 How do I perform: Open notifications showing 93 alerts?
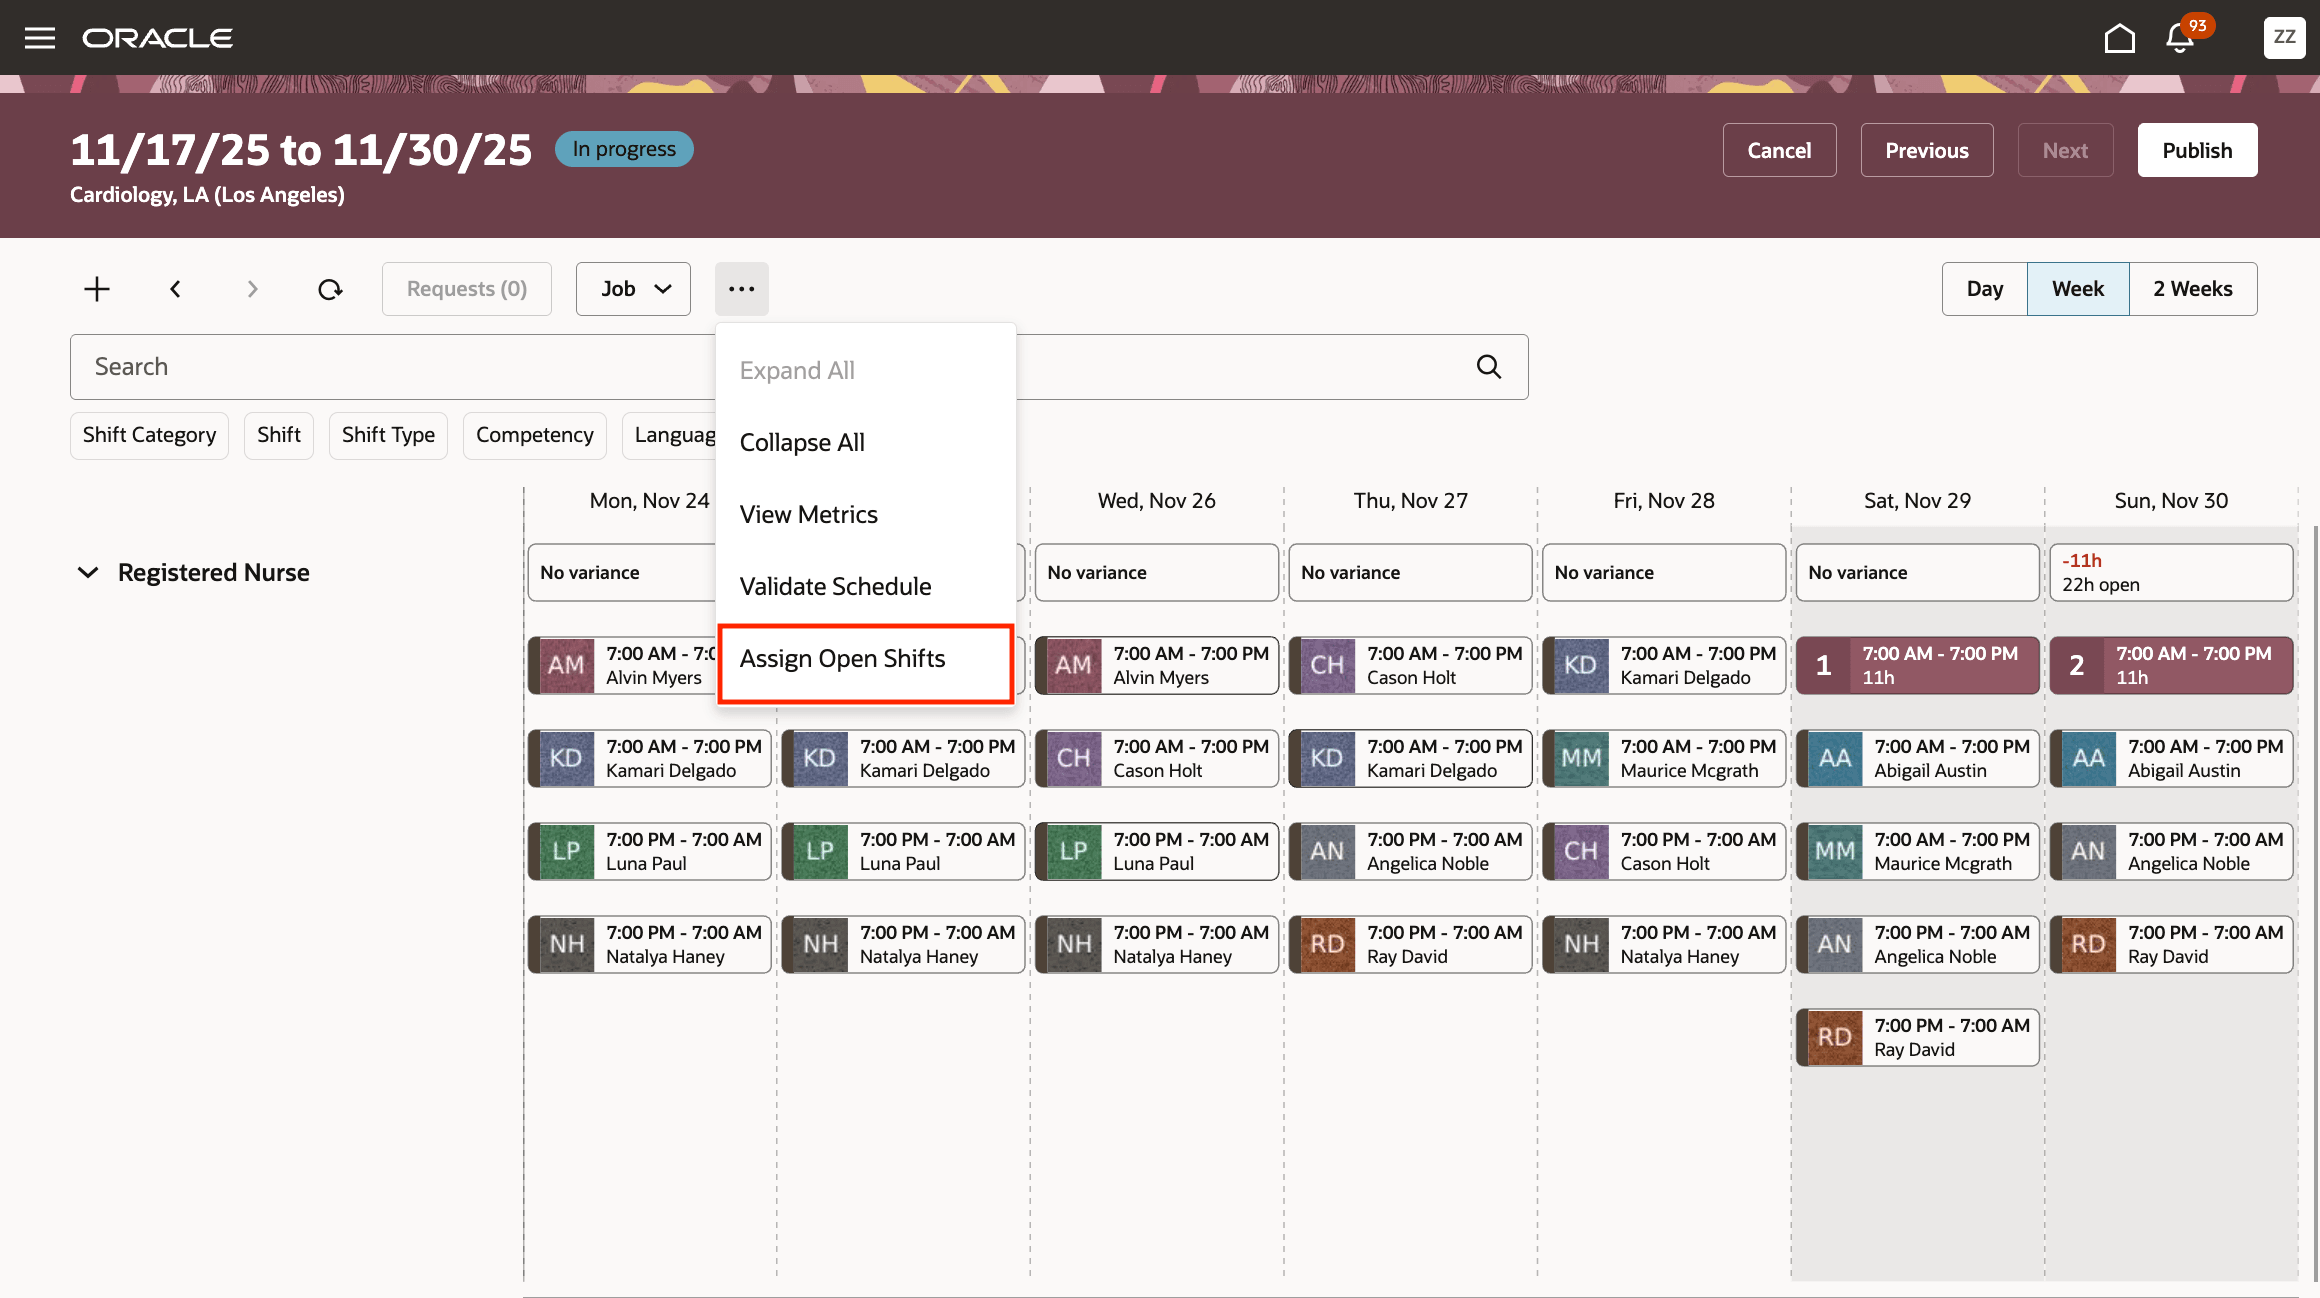[2179, 38]
